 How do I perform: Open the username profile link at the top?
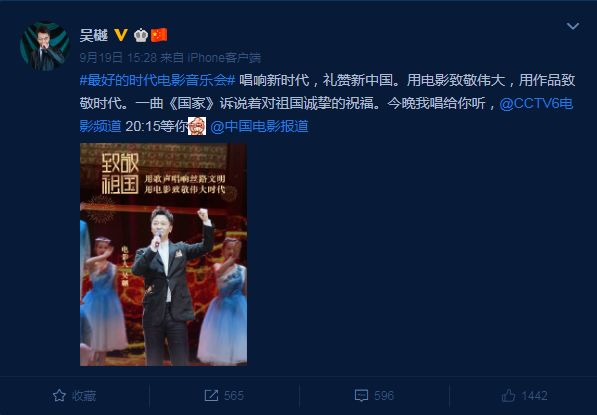pyautogui.click(x=94, y=35)
